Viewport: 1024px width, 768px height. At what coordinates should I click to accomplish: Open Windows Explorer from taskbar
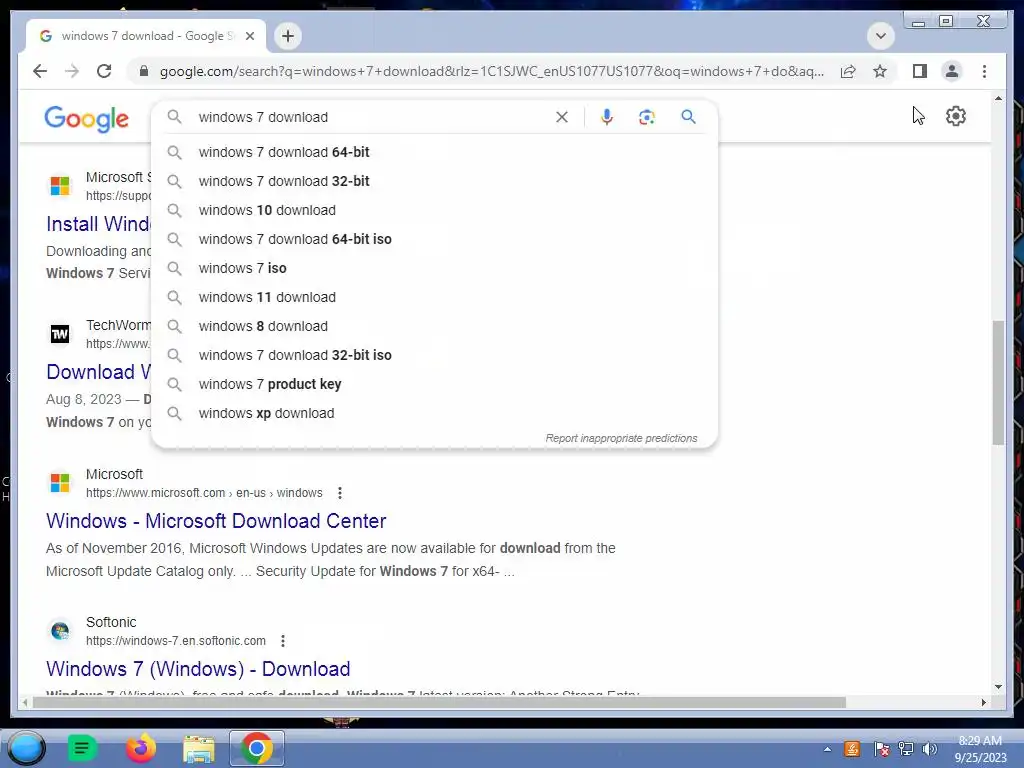click(199, 749)
